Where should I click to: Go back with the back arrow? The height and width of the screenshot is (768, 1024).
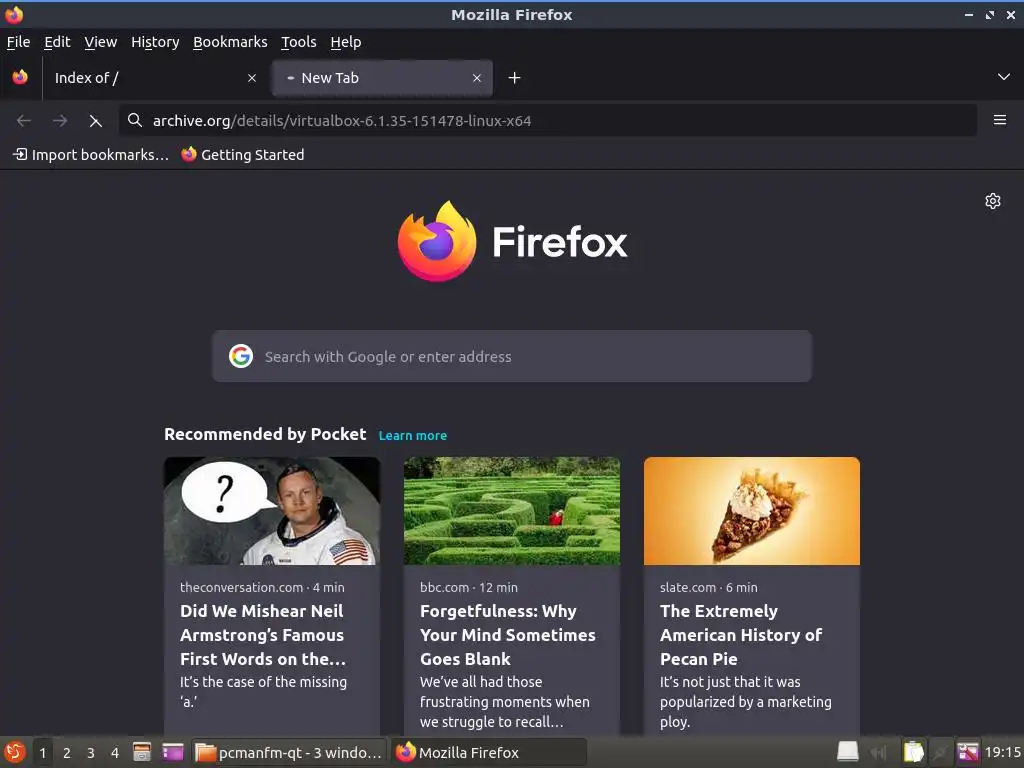tap(24, 120)
